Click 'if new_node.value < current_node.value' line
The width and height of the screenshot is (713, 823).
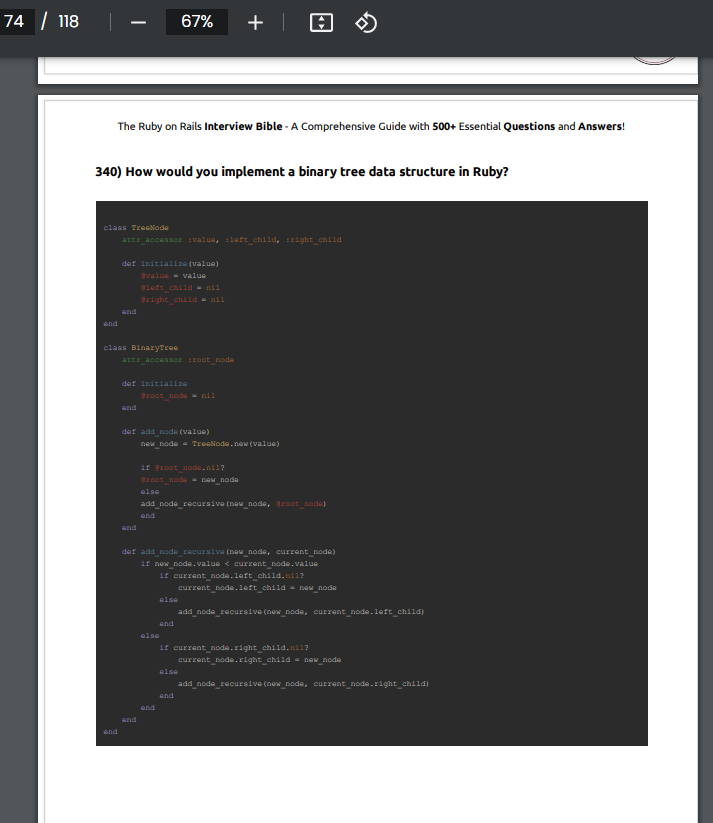(229, 564)
